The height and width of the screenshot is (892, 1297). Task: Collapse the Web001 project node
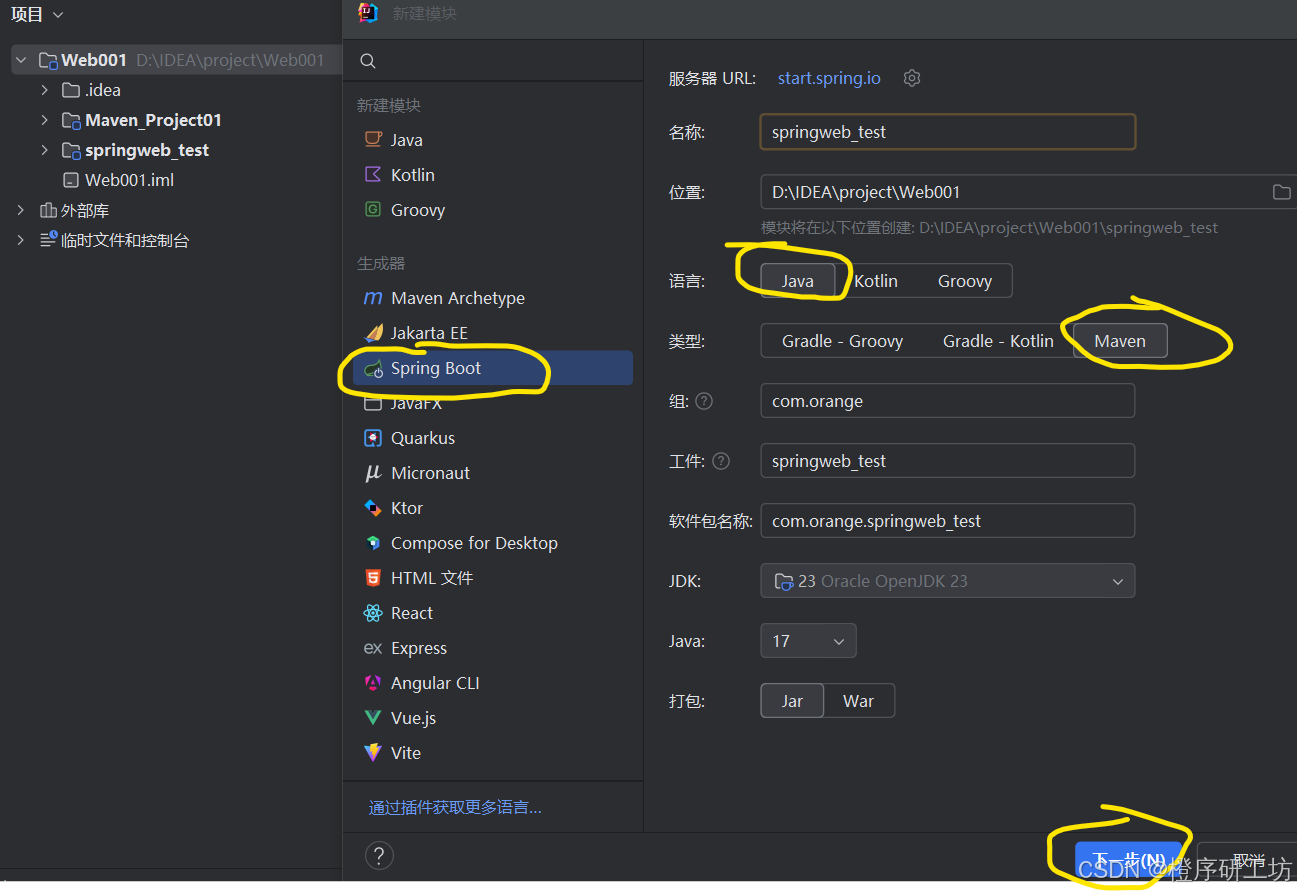click(x=21, y=60)
